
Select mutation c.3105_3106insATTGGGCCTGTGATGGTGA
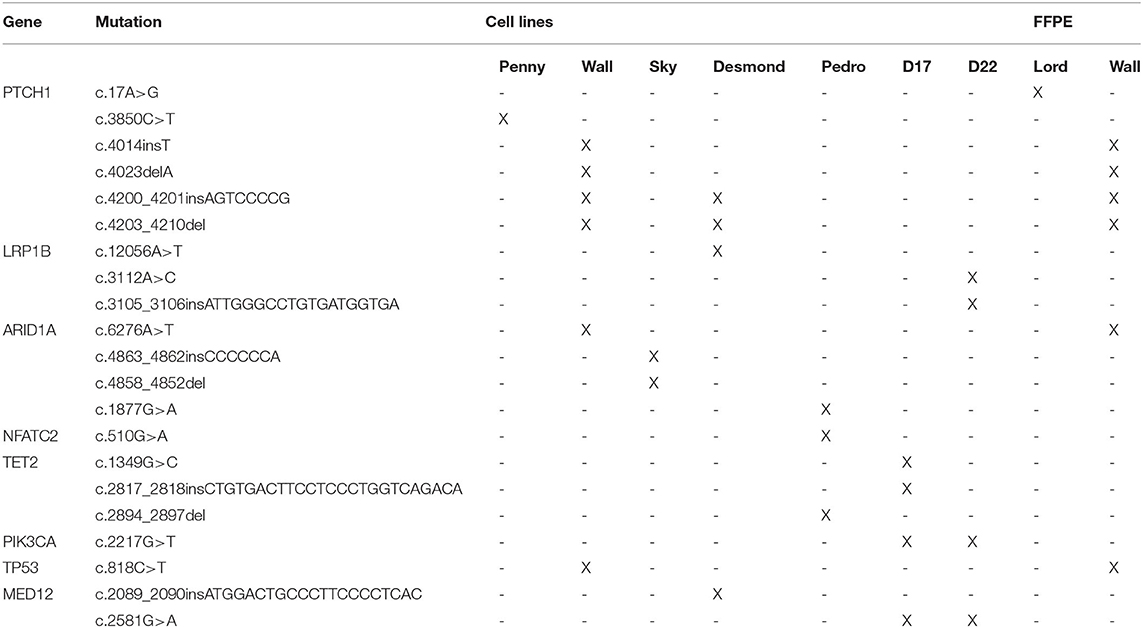247,305
